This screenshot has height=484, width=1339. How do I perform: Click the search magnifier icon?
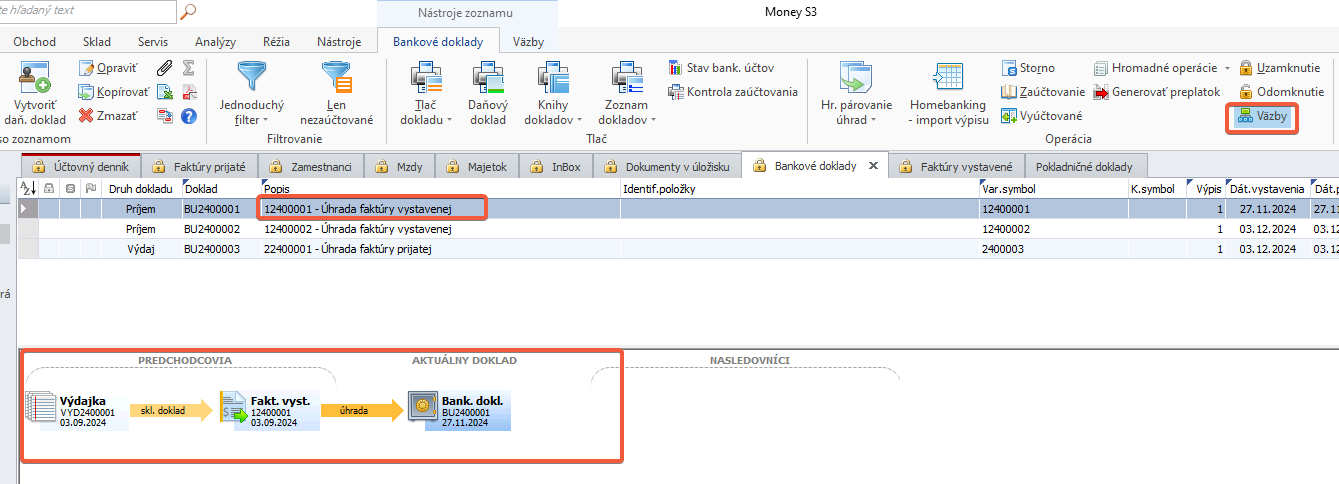pos(188,12)
